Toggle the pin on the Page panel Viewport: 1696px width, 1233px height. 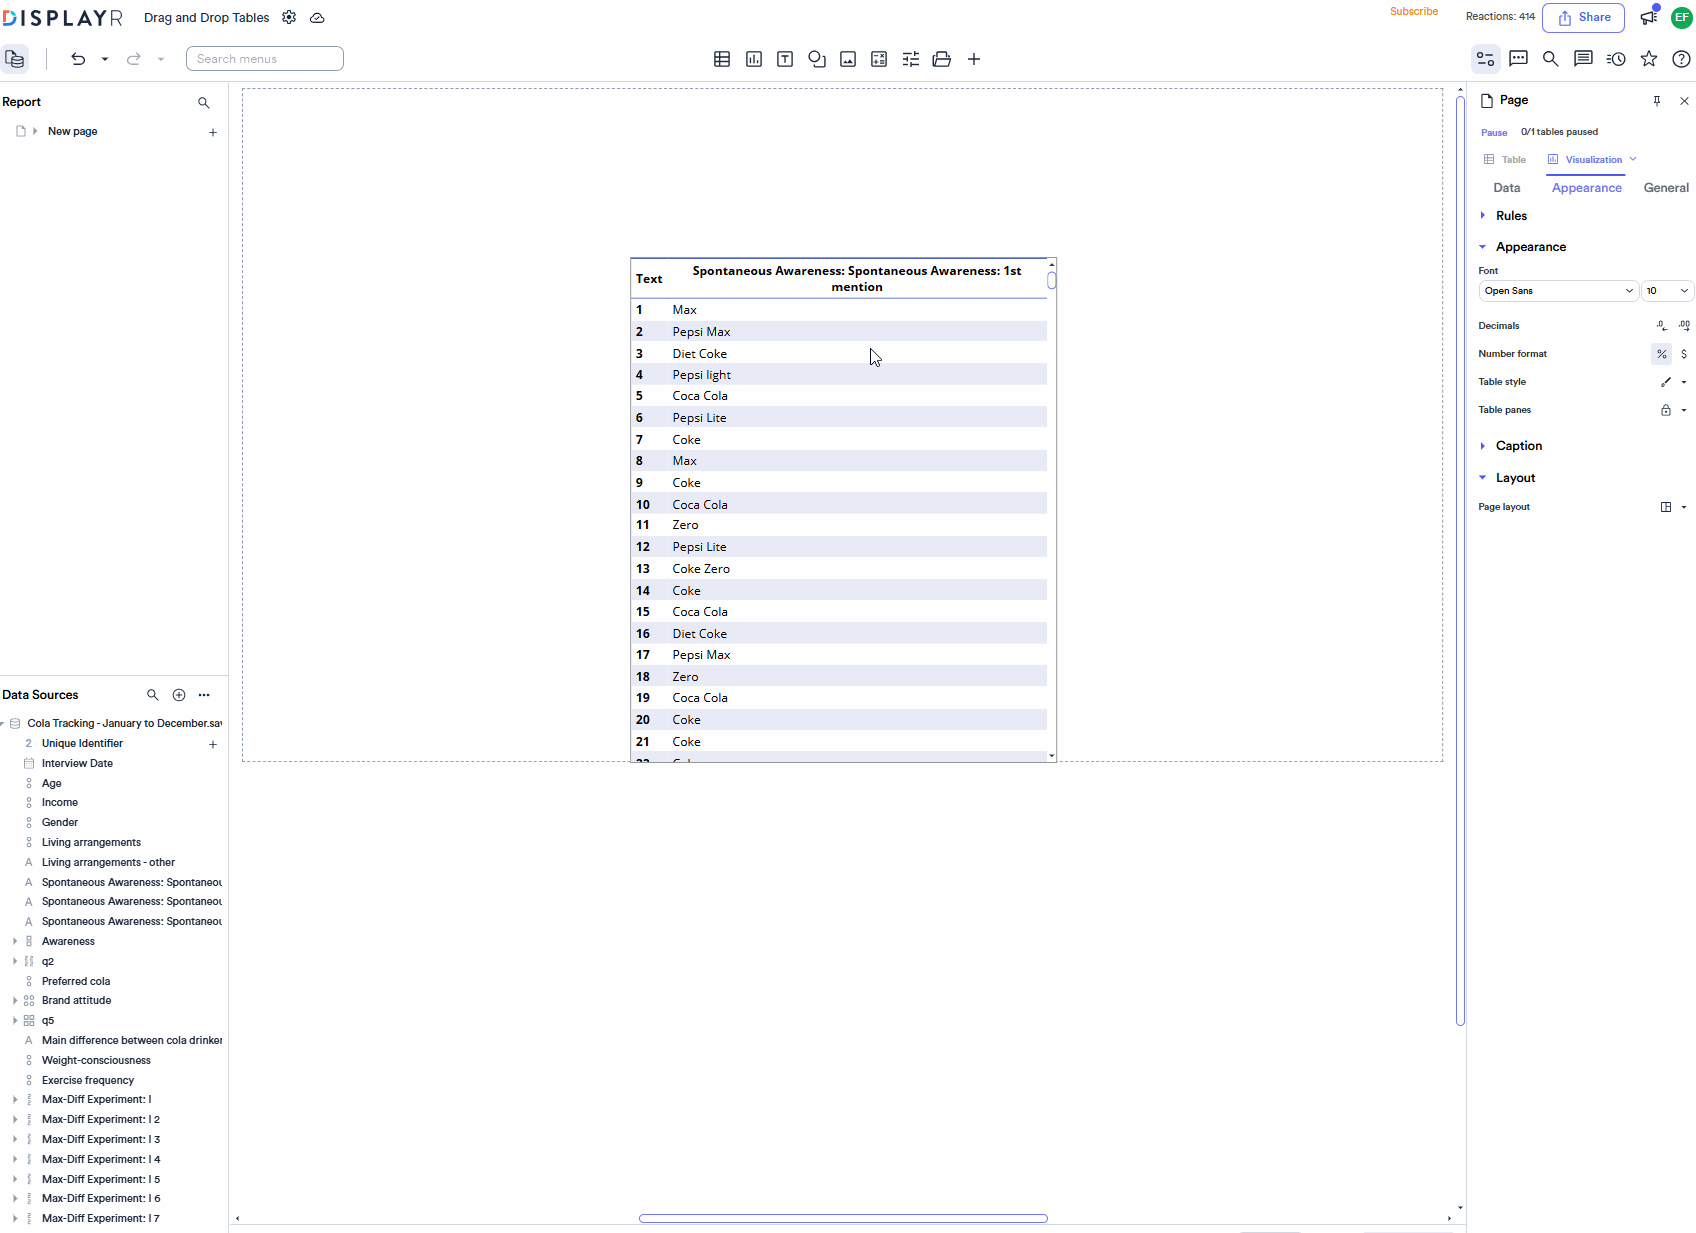pos(1657,101)
